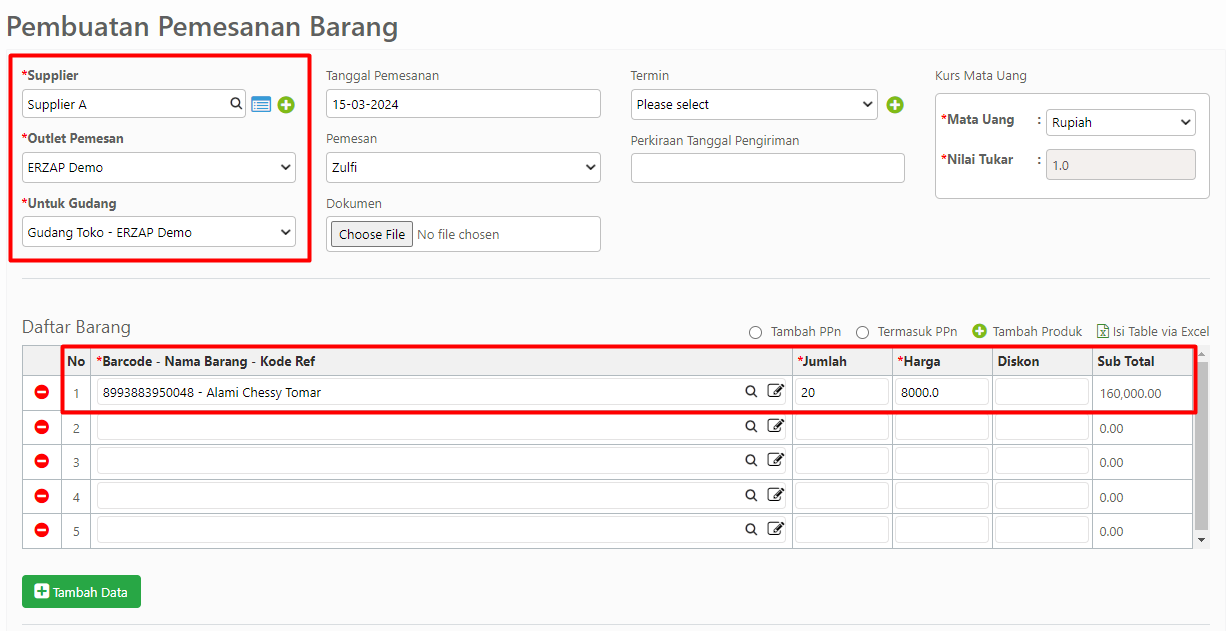
Task: Click the Jumlah field showing 20
Action: tap(842, 392)
